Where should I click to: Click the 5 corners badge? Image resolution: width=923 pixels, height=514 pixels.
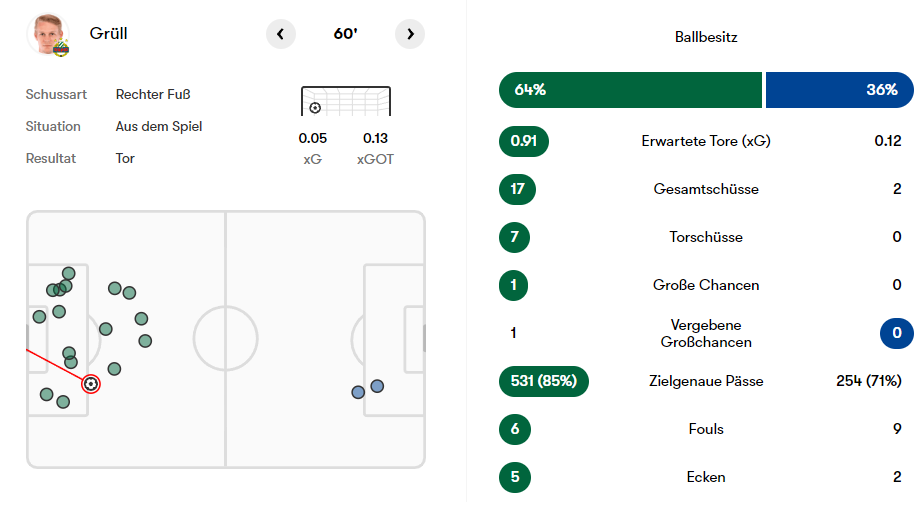(x=514, y=477)
